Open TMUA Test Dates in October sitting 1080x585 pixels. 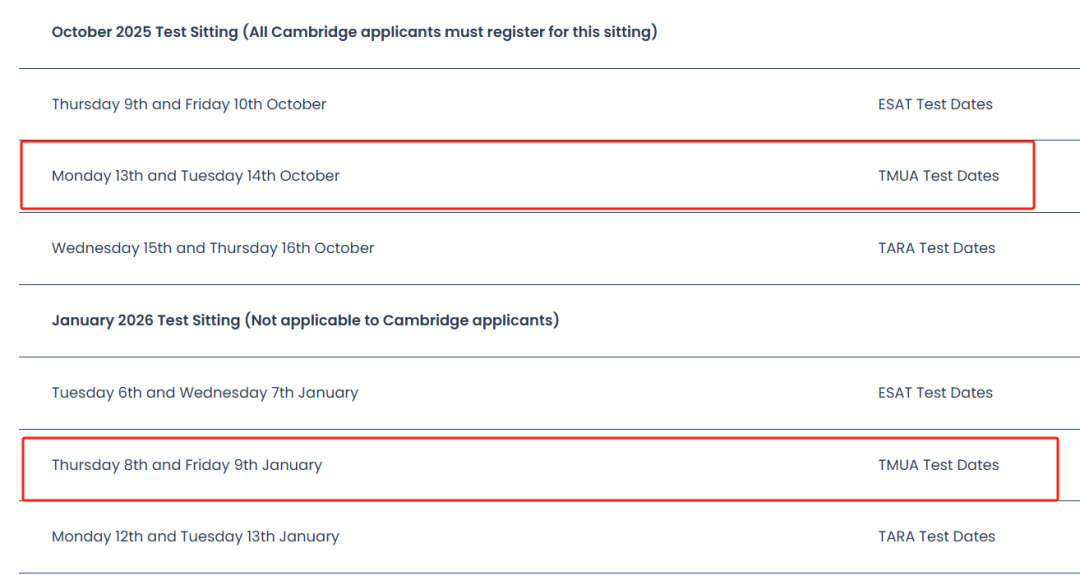tap(938, 176)
